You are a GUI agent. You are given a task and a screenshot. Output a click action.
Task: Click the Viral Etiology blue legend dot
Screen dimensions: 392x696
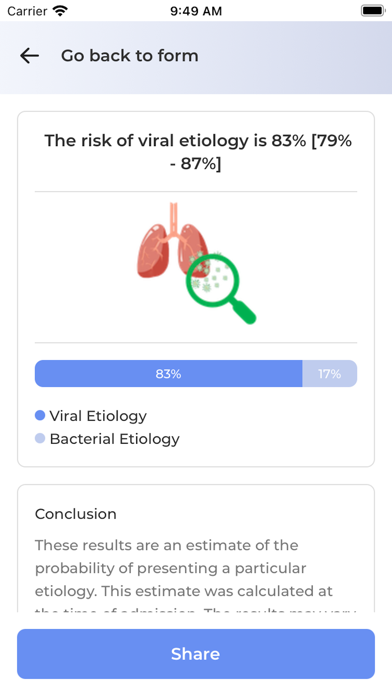(x=40, y=415)
